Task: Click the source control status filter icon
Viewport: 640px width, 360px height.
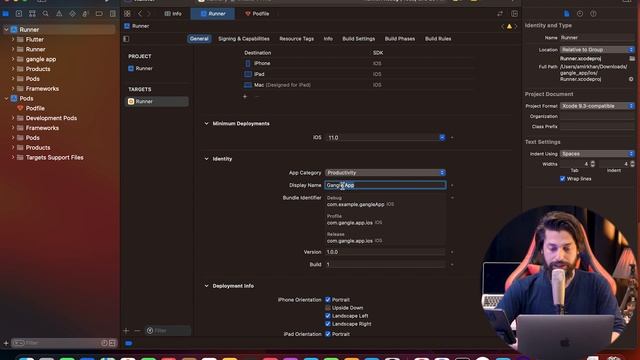Action: tap(112, 343)
